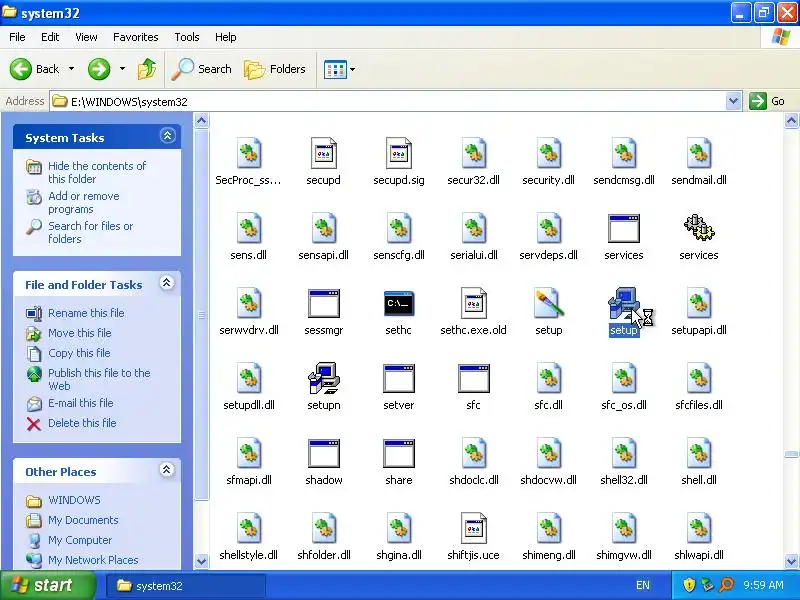Click Rename this file
This screenshot has width=800, height=600.
[x=86, y=313]
